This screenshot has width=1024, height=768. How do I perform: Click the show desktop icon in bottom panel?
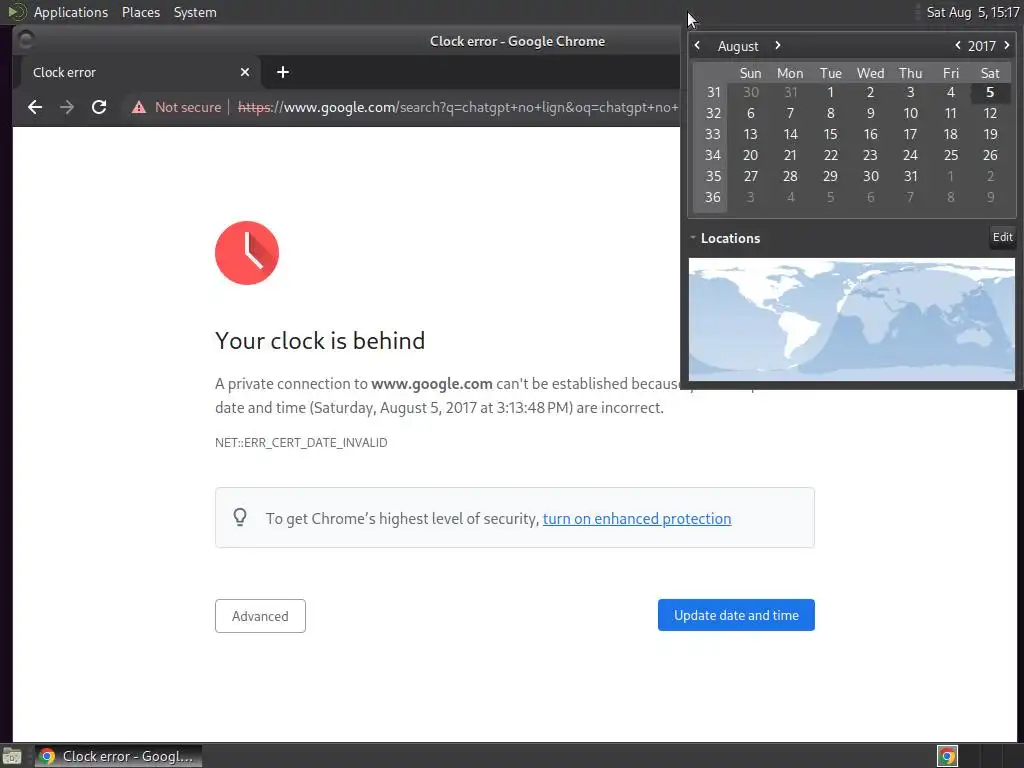coord(12,756)
